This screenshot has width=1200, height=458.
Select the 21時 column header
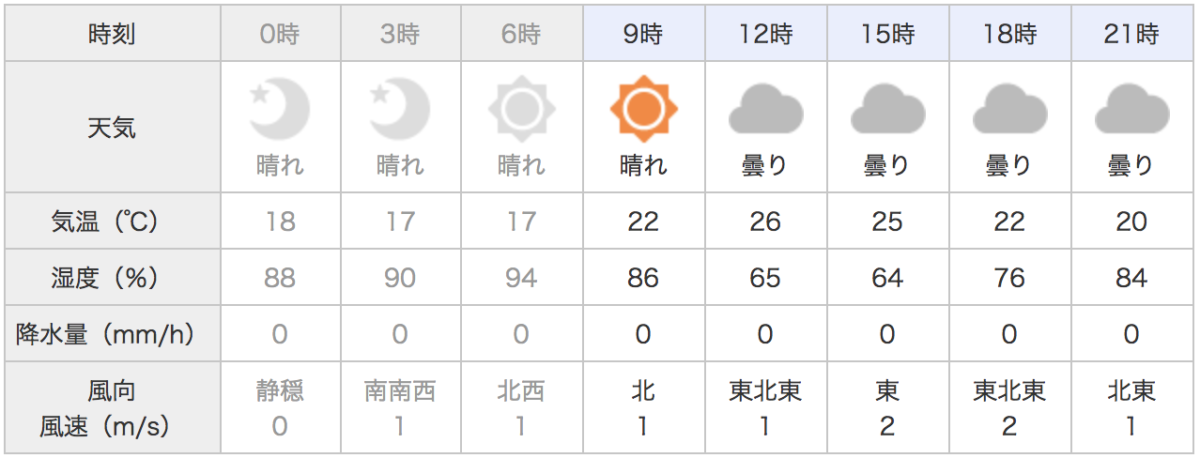click(1131, 36)
